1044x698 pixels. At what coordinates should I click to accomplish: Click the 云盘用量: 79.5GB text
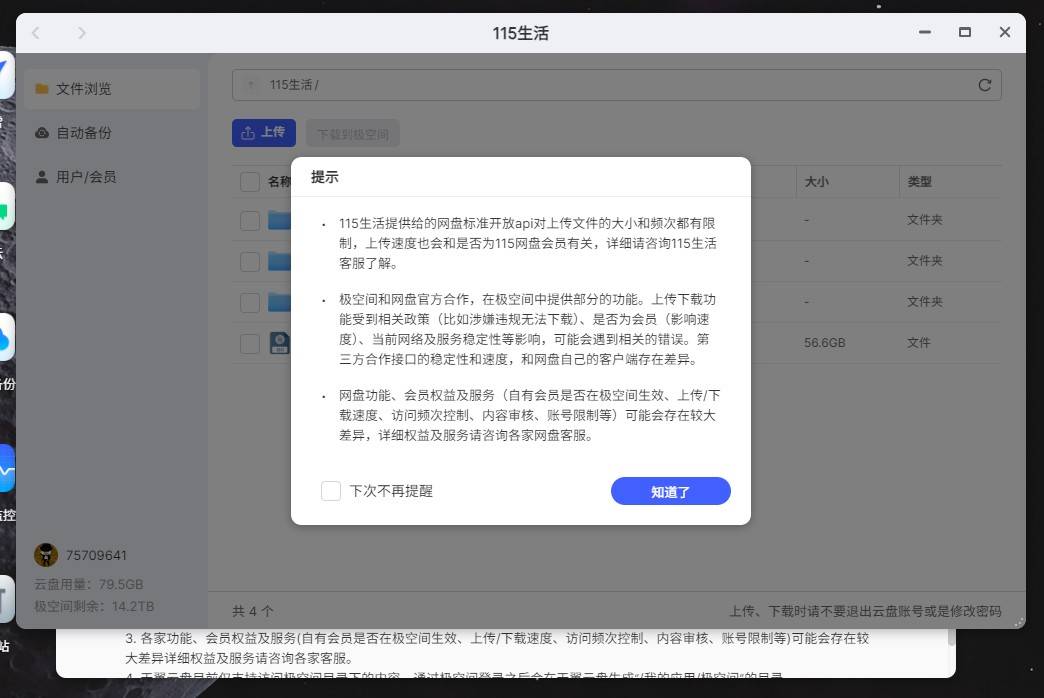(x=89, y=584)
